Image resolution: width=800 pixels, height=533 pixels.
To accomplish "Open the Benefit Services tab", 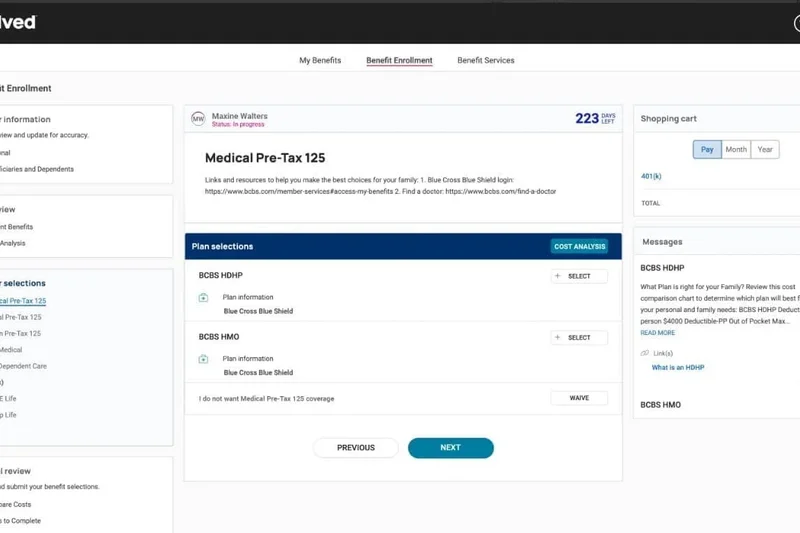I will pos(486,60).
